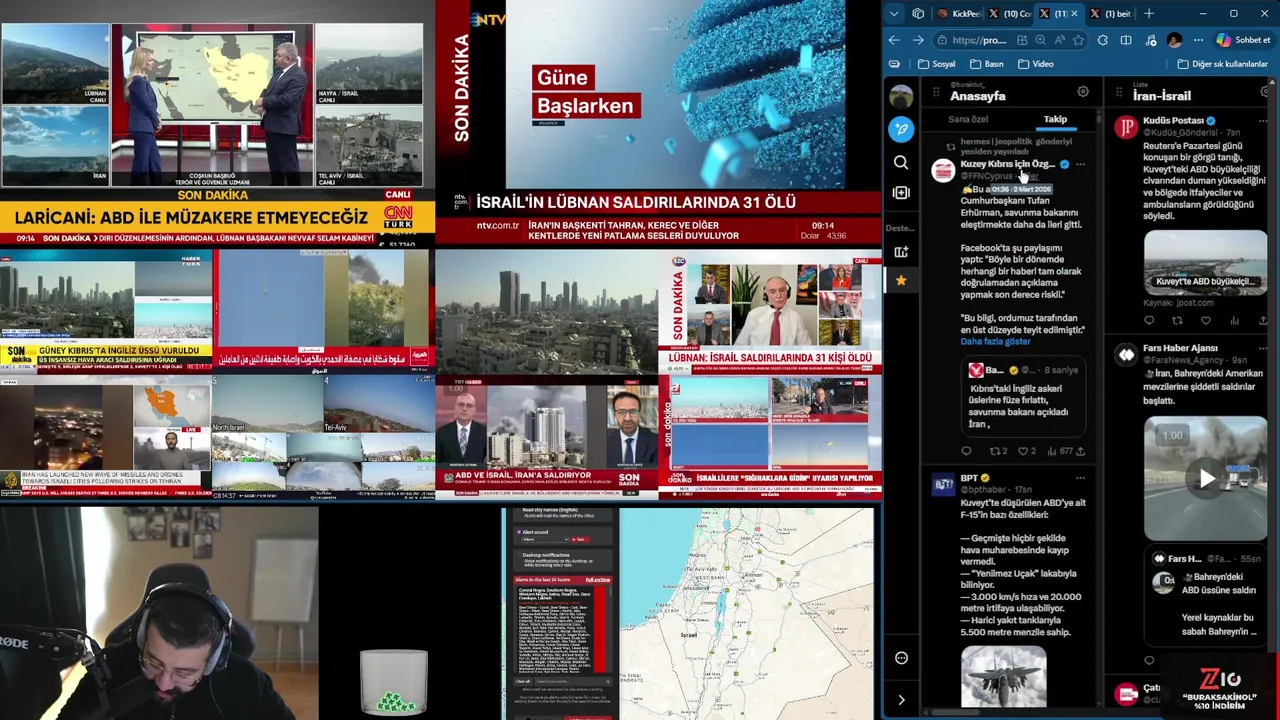The height and width of the screenshot is (720, 1280).
Task: Like the Kudüs Postası post
Action: point(1205,320)
